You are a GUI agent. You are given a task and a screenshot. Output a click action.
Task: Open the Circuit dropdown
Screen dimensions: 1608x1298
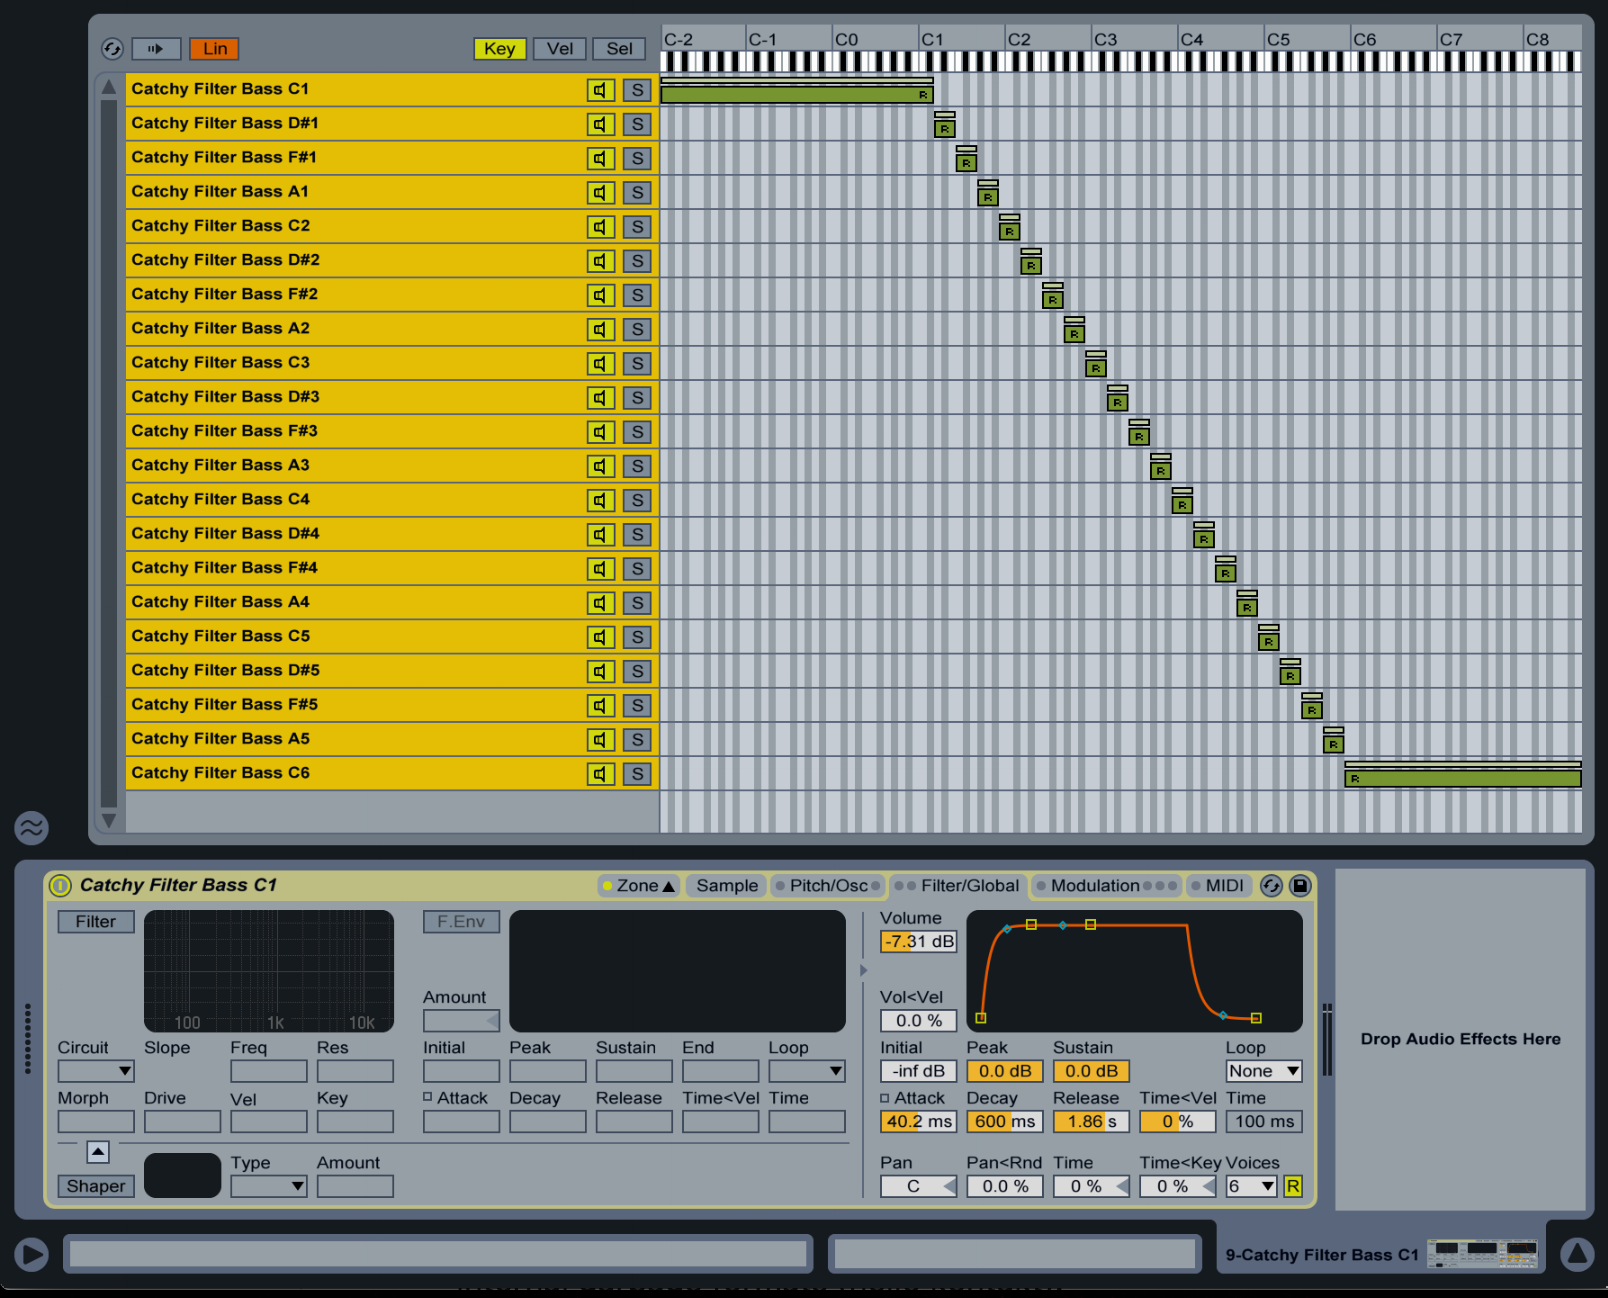coord(96,1071)
